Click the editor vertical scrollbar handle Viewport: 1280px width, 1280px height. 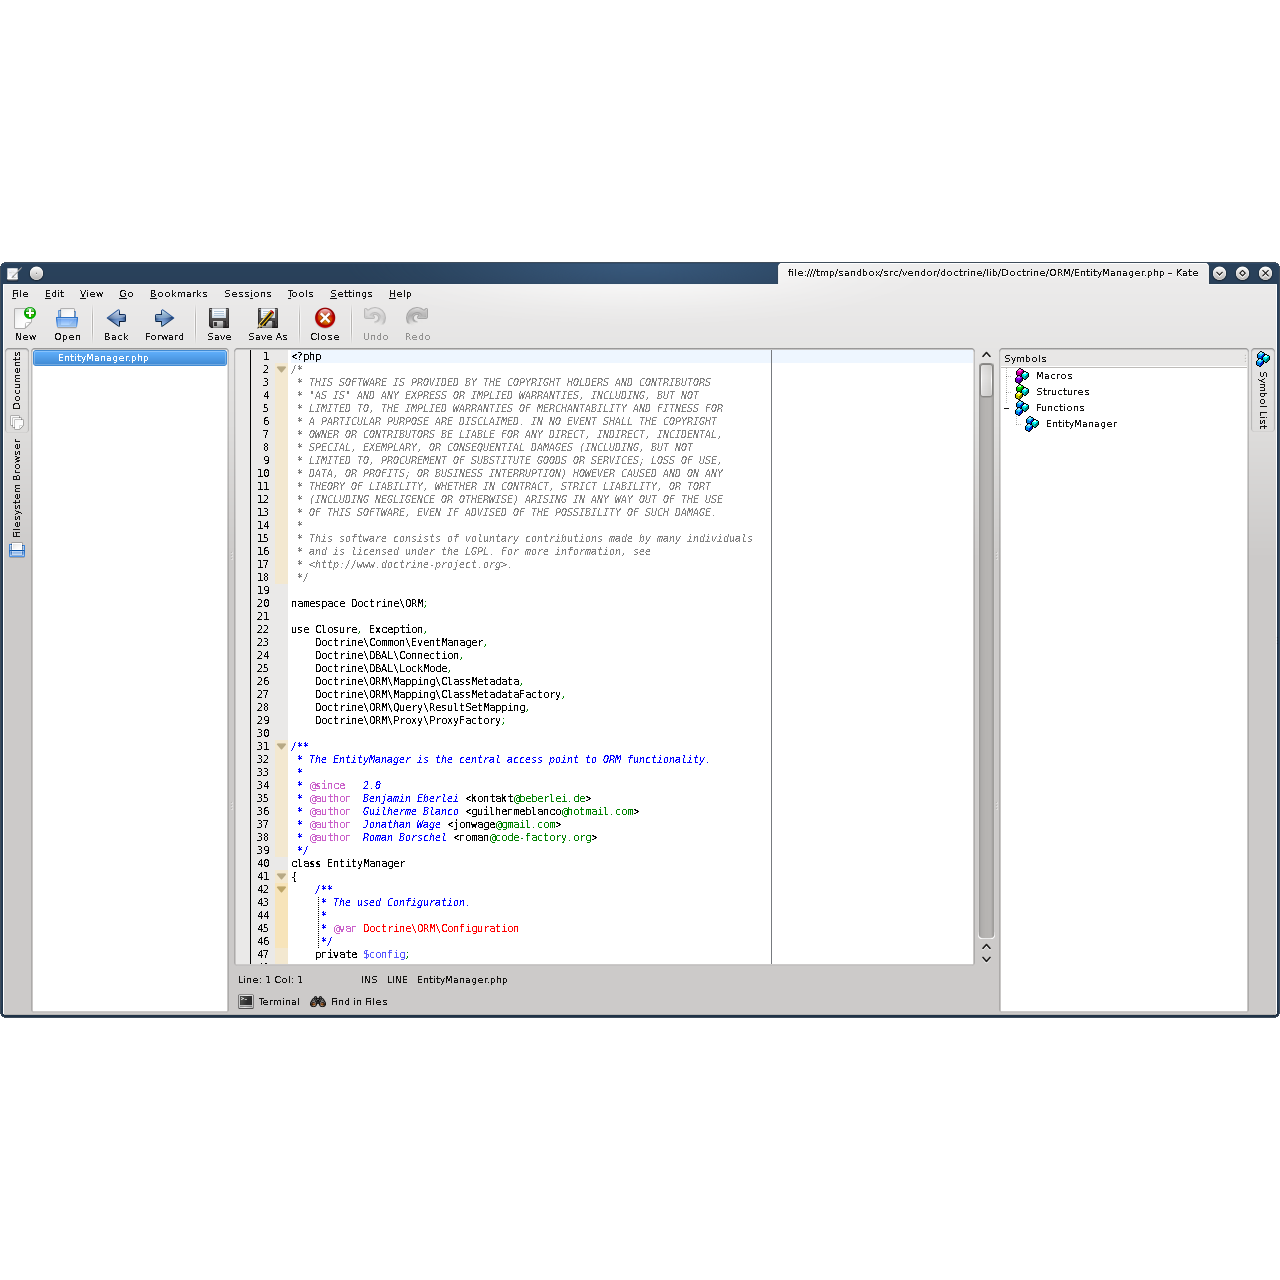point(986,381)
